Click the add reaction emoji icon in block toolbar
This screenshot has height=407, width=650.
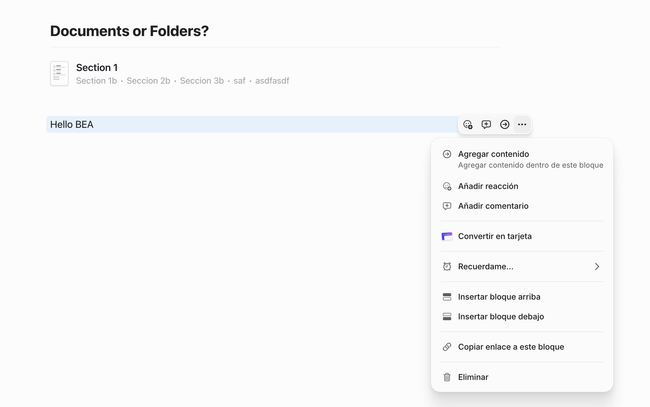pos(468,125)
